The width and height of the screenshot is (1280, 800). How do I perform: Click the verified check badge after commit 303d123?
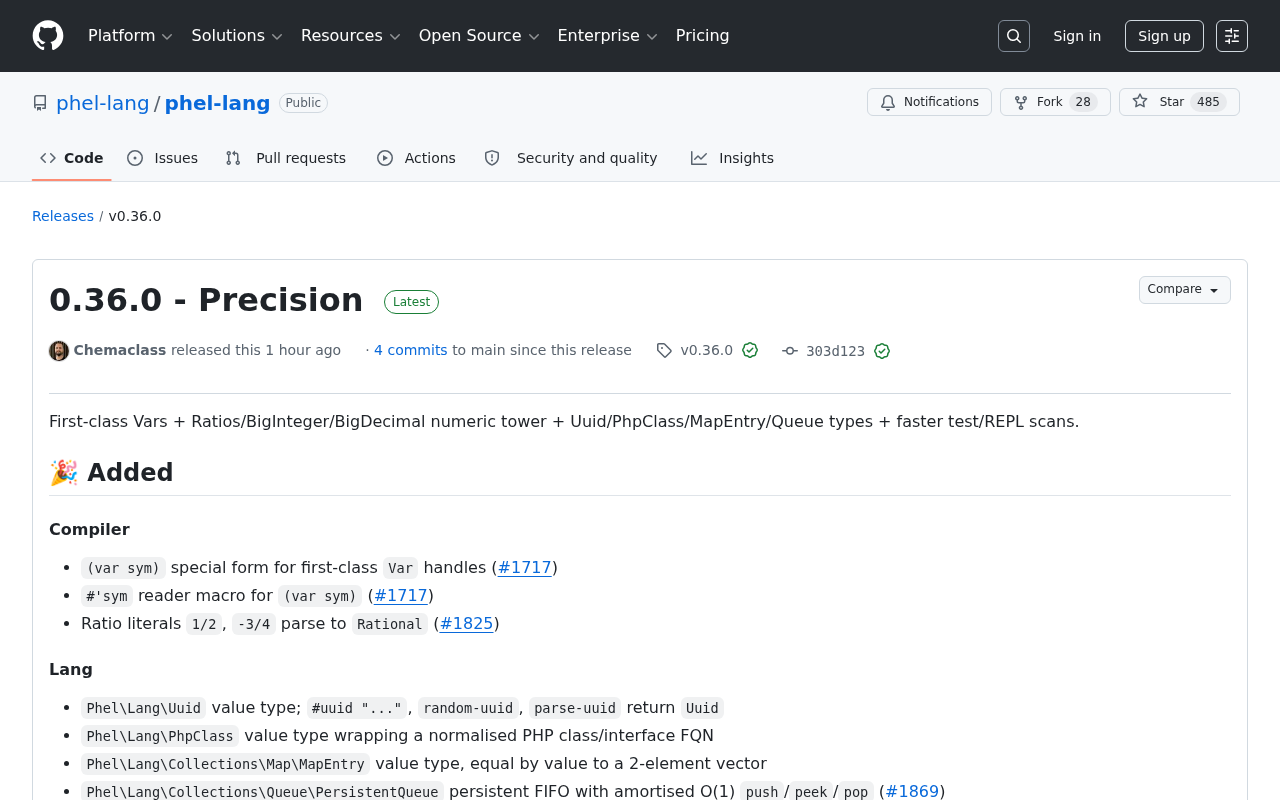882,351
